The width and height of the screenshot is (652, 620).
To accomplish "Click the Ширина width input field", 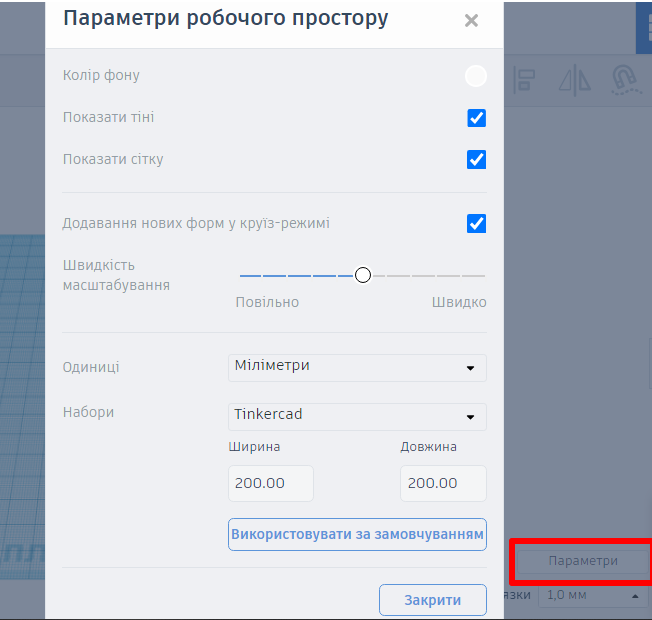I will 271,483.
